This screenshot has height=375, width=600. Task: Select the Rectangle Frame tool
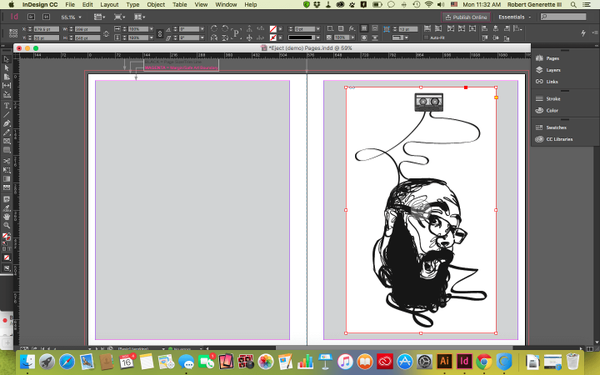(x=7, y=141)
